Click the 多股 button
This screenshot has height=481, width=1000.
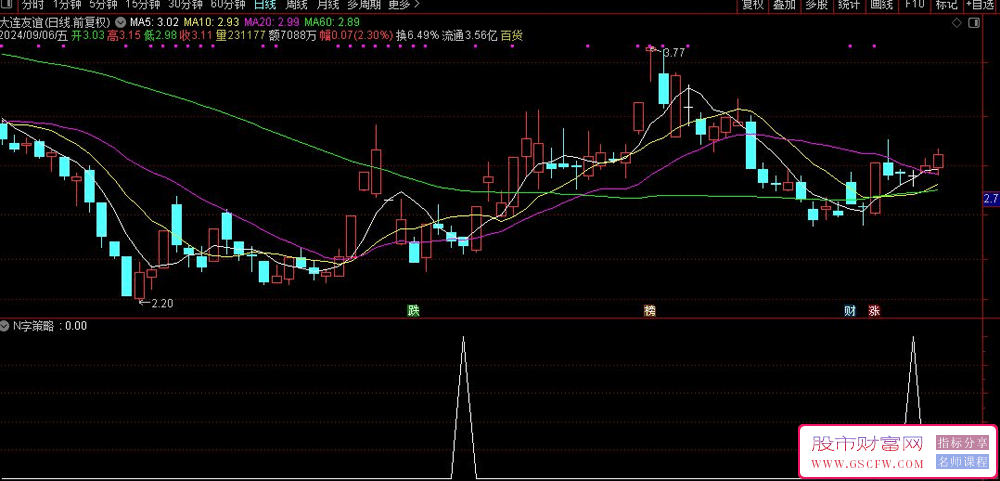coord(816,4)
